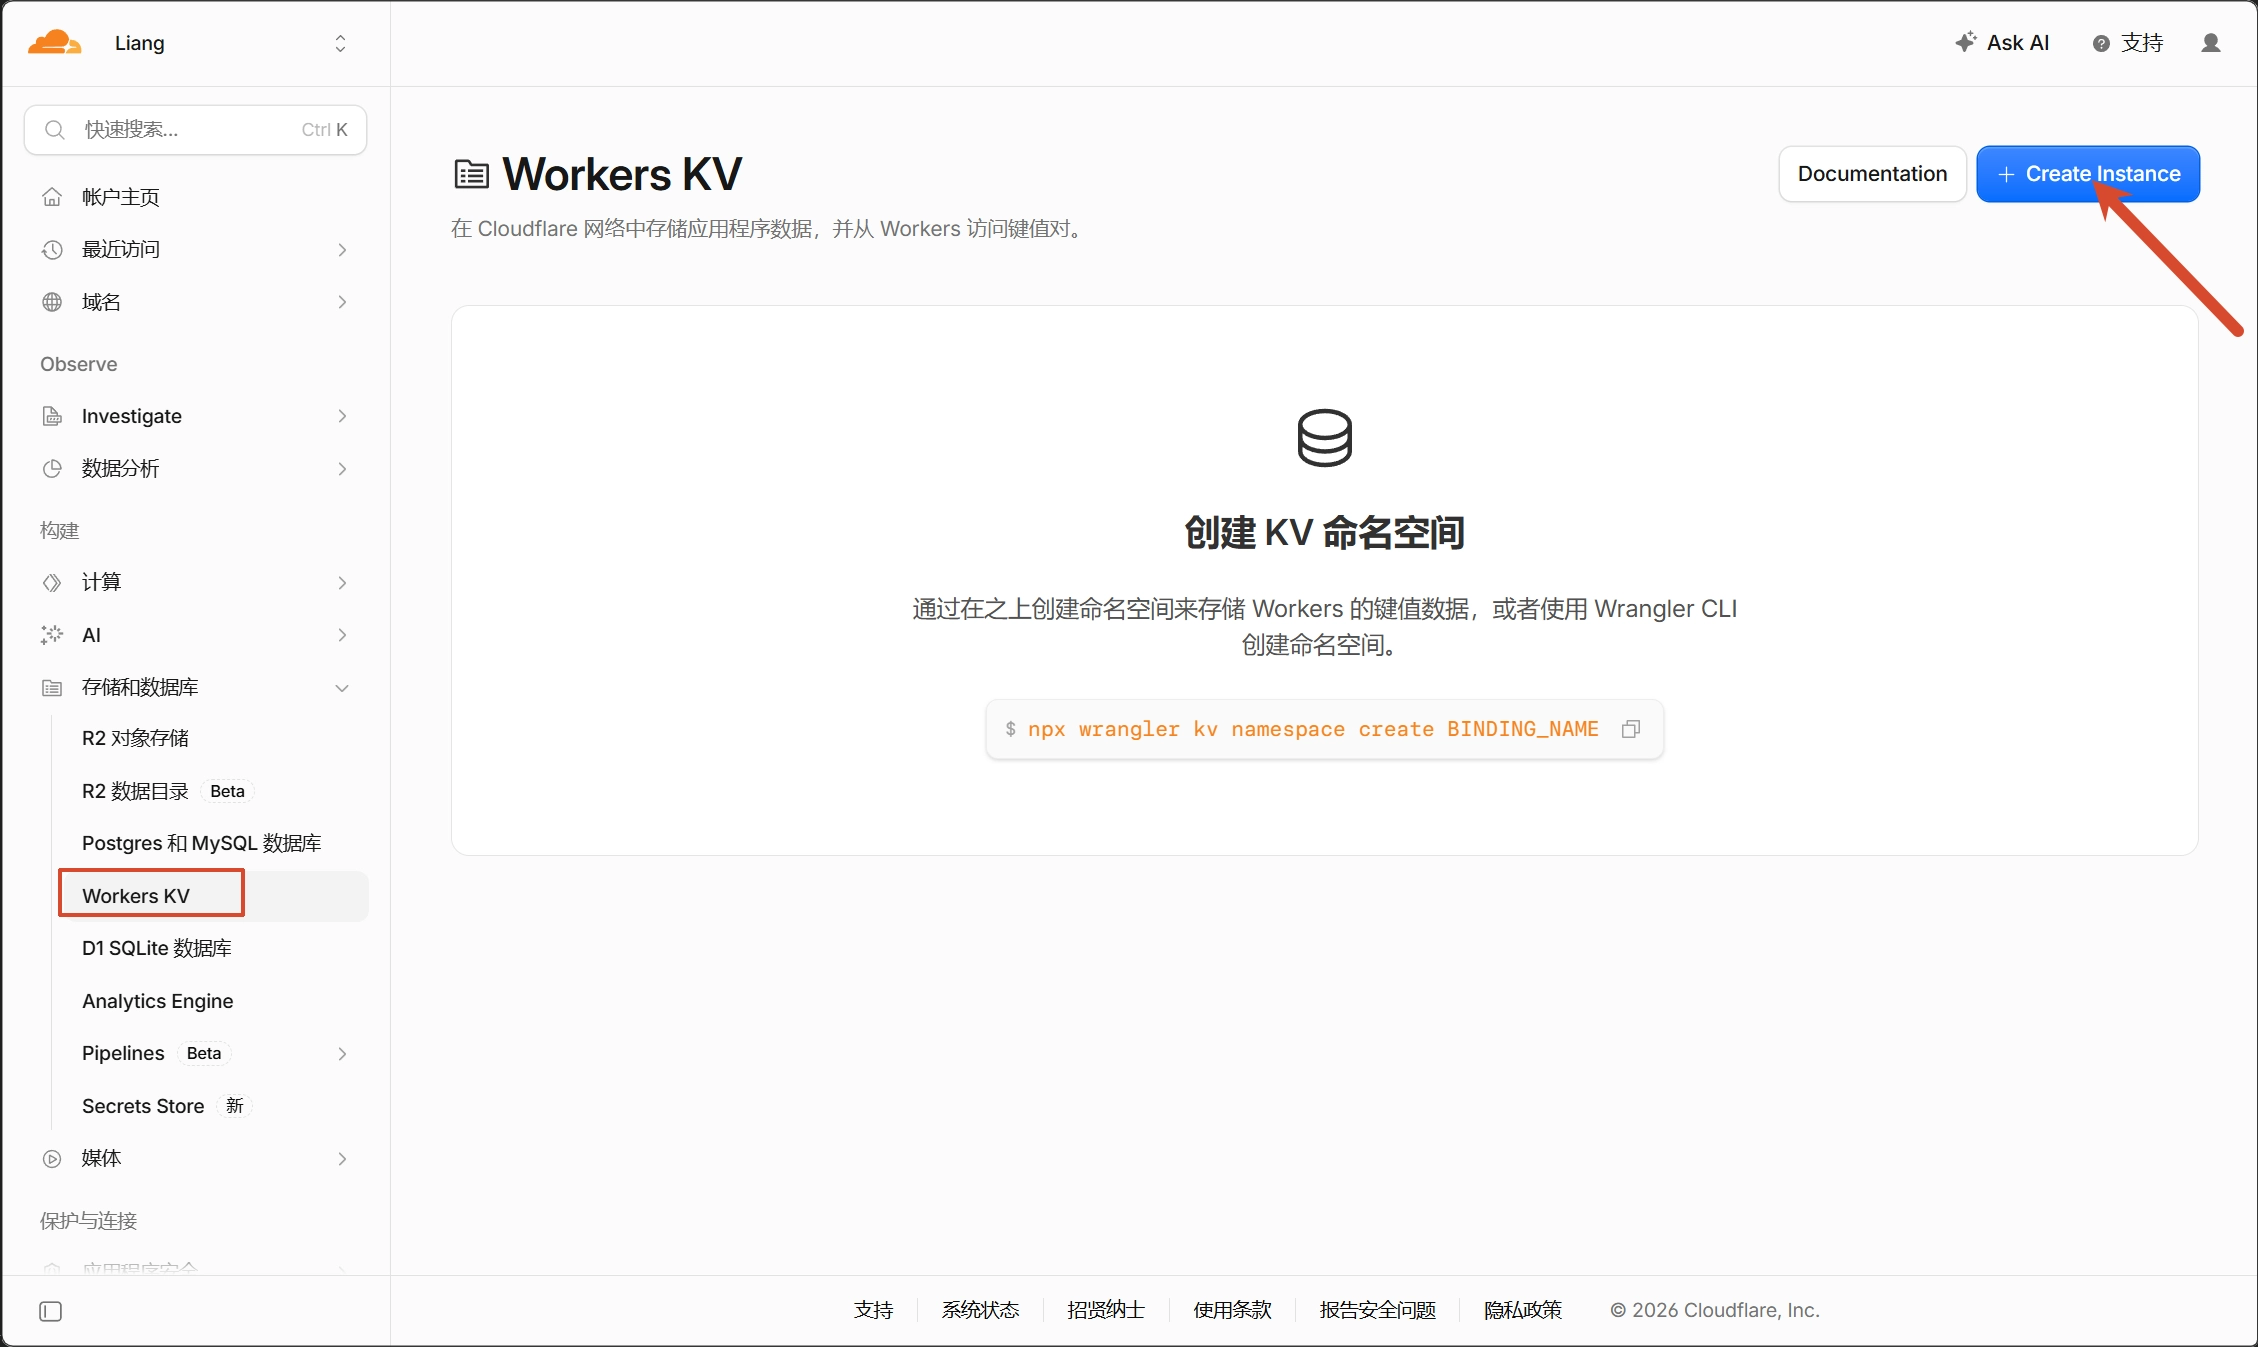
Task: Open footer 报告安全问题 link
Action: (x=1378, y=1310)
